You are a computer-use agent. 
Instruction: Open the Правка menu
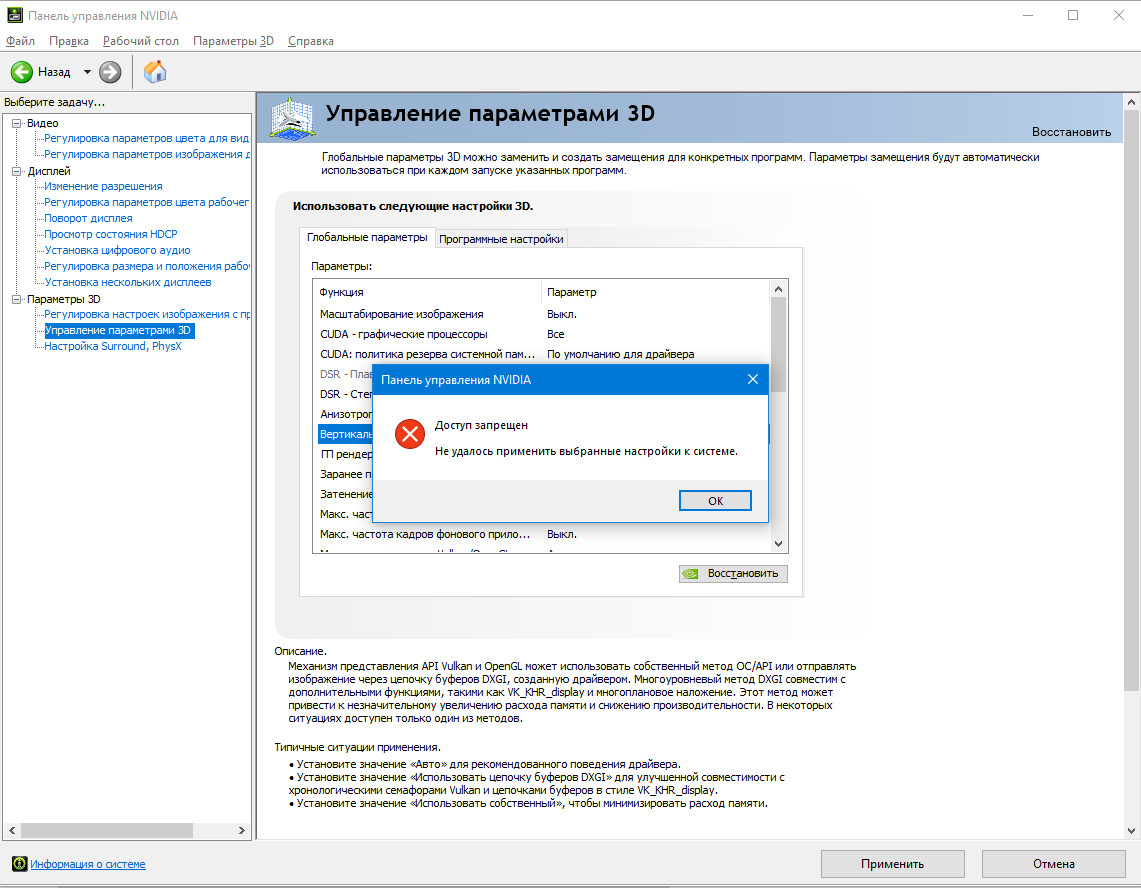69,41
